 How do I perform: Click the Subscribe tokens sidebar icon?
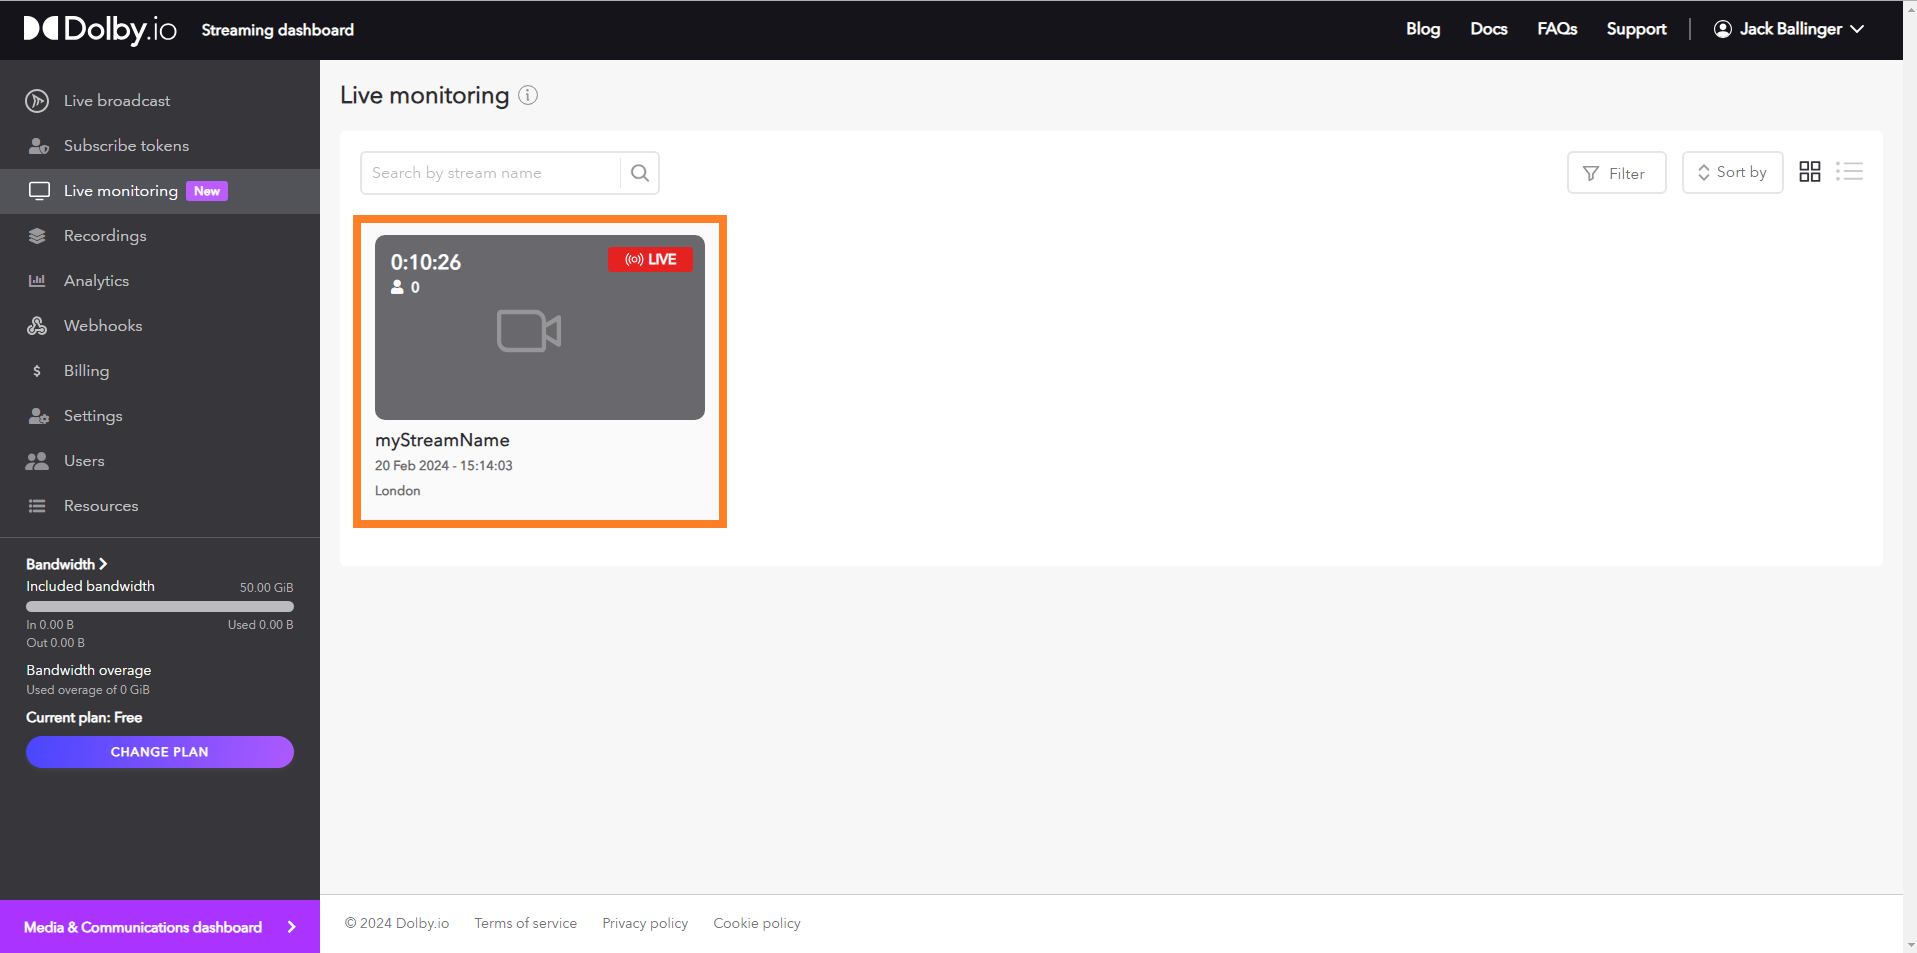click(38, 146)
